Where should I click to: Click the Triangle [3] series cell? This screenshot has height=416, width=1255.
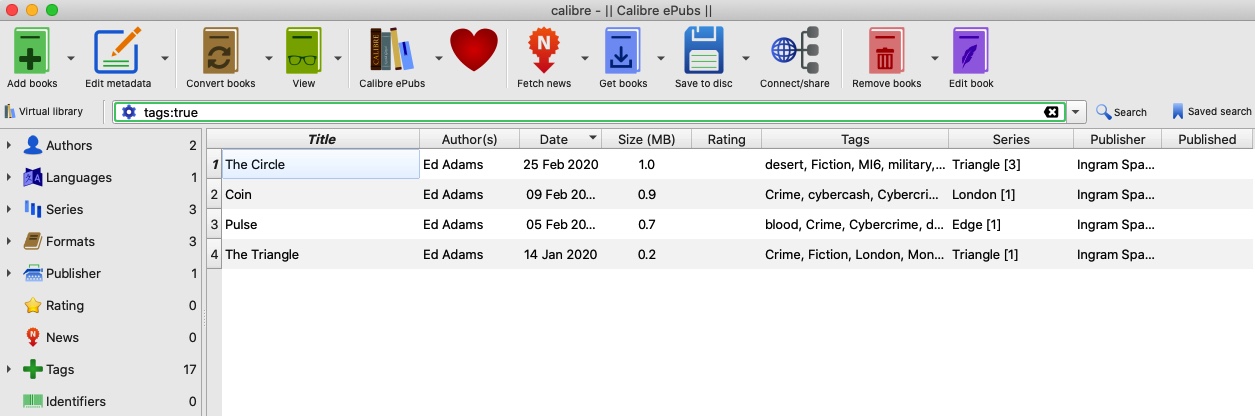pyautogui.click(x=1011, y=164)
